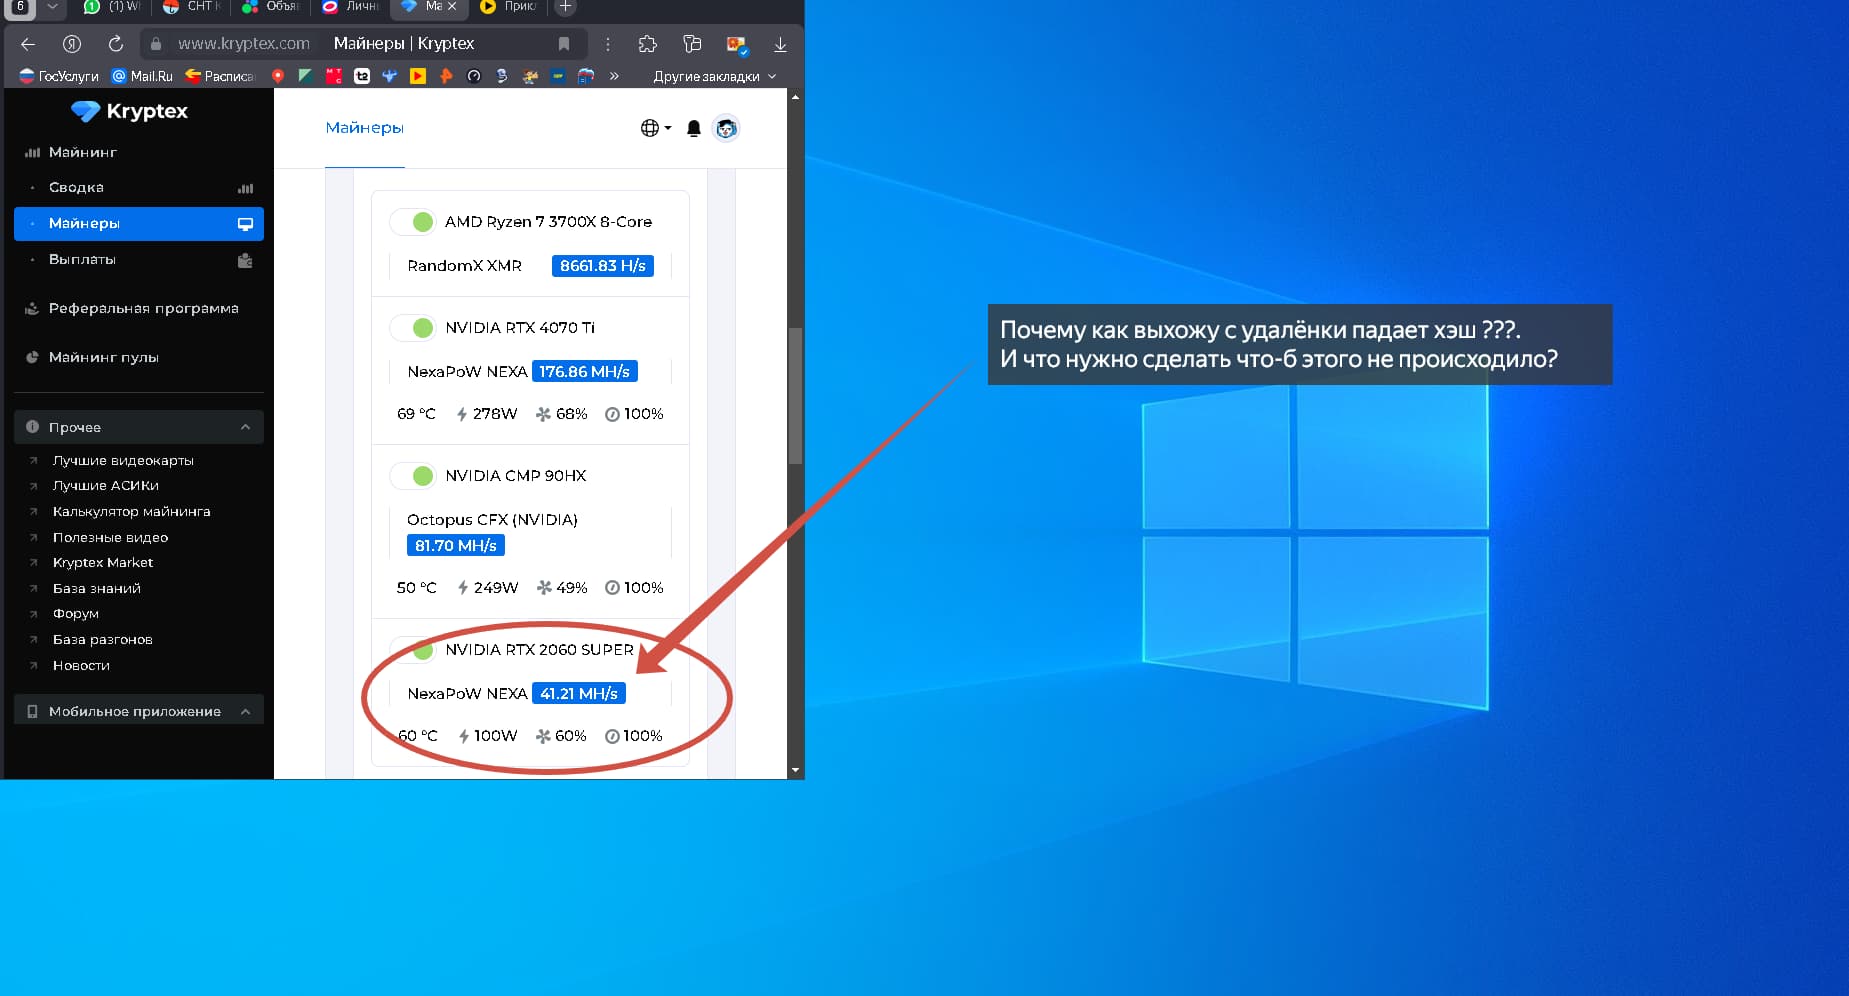
Task: Go back with the browser back arrow
Action: (x=28, y=44)
